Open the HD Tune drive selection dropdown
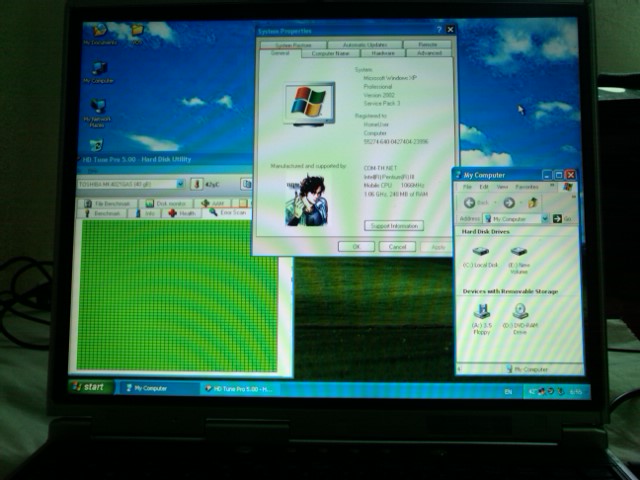The height and width of the screenshot is (480, 640). [x=180, y=184]
